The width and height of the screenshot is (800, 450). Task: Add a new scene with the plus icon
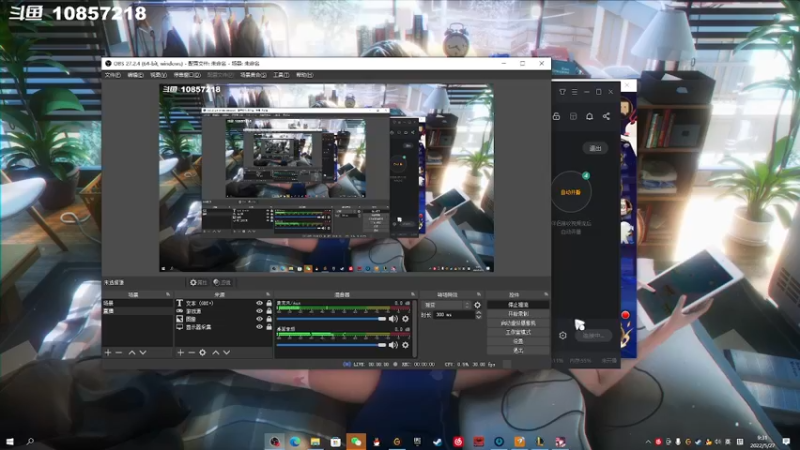coord(108,353)
